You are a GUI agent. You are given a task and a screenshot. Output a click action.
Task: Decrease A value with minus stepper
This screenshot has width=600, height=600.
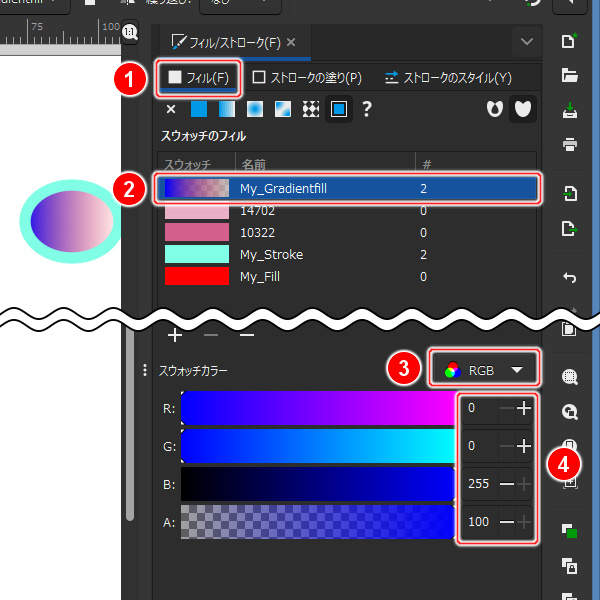pyautogui.click(x=507, y=522)
